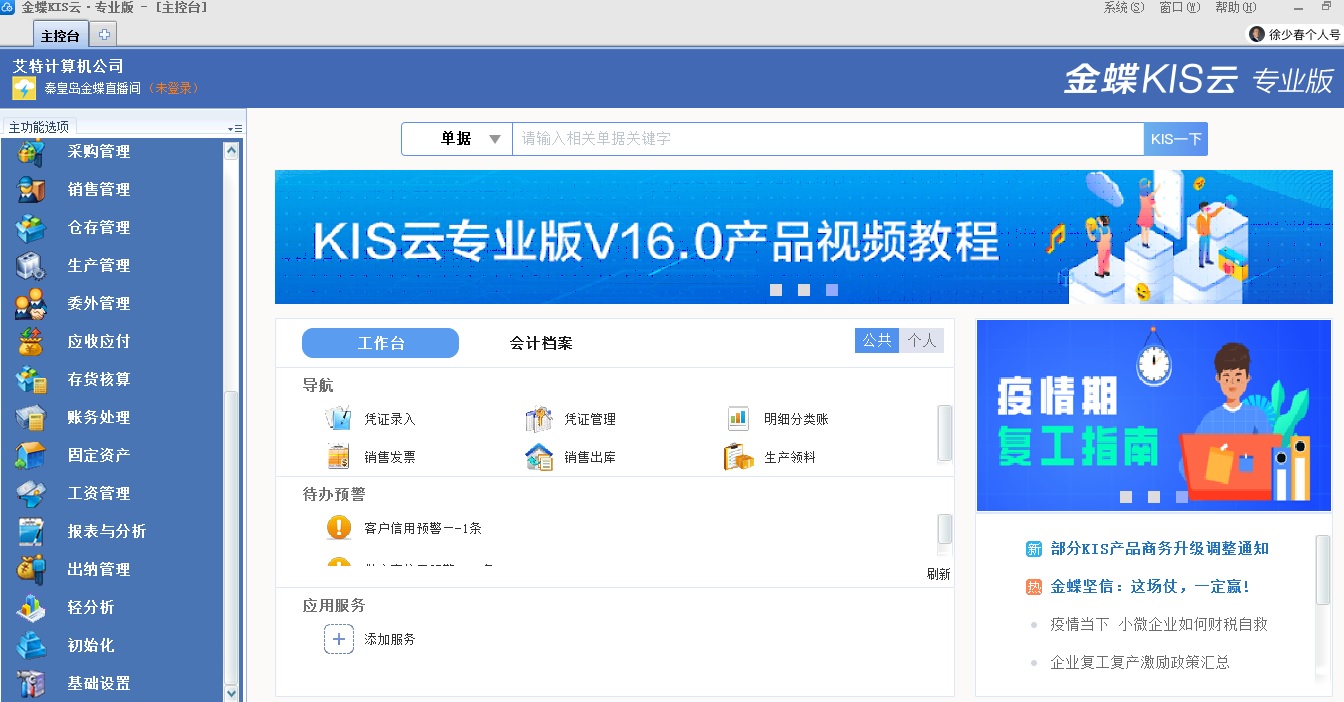Image resolution: width=1344 pixels, height=702 pixels.
Task: Open 凭证管理 navigation shortcut icon
Action: (539, 419)
